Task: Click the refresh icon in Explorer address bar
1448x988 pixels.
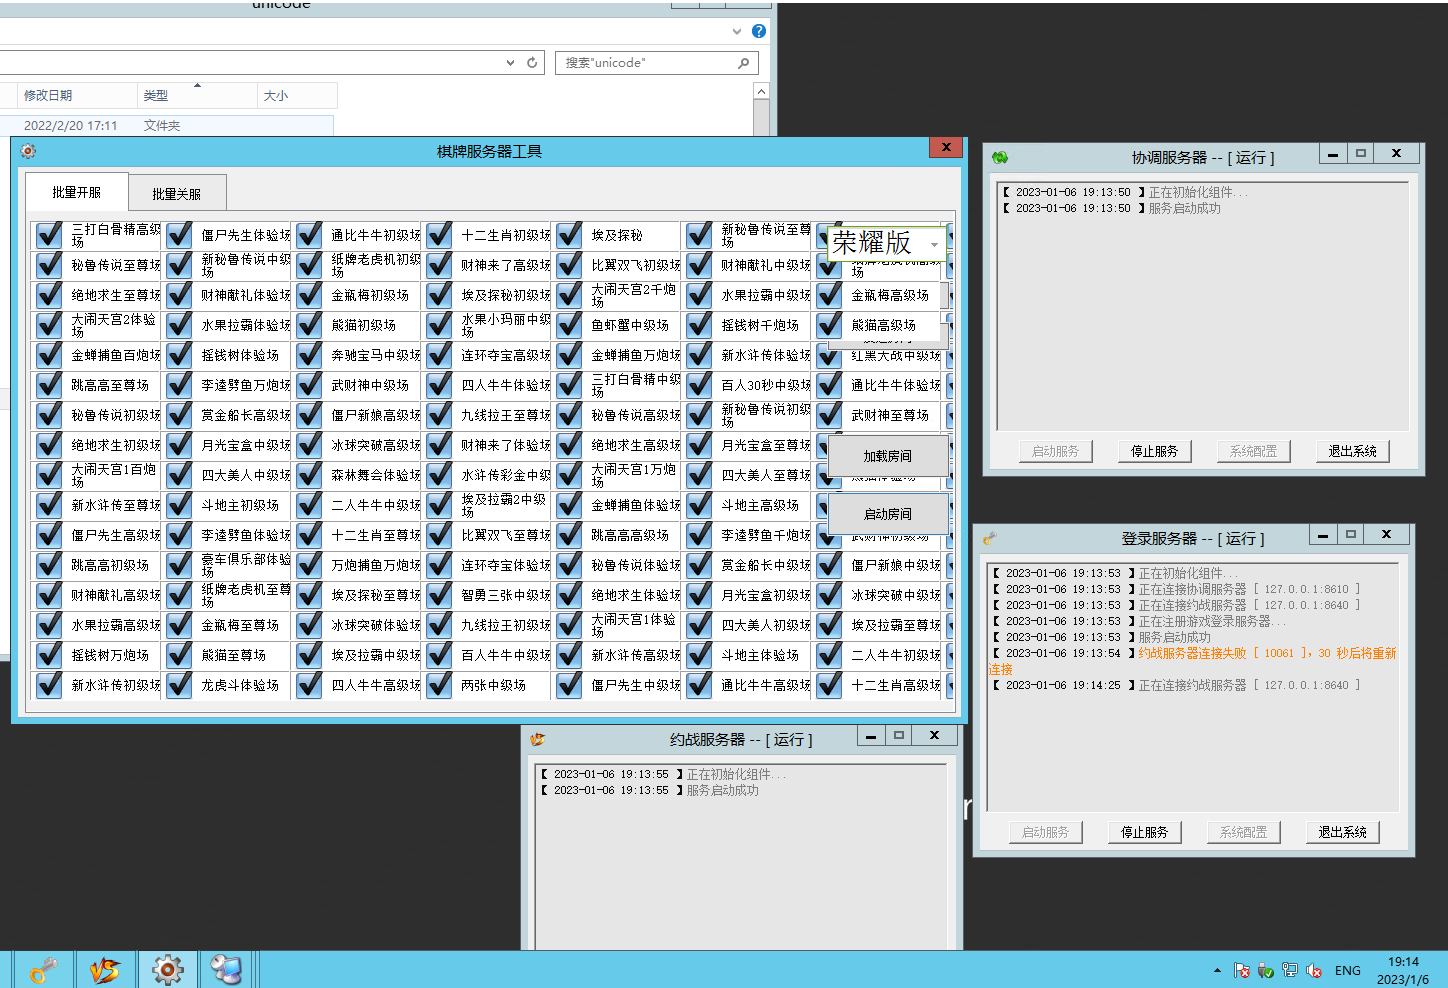Action: [532, 63]
